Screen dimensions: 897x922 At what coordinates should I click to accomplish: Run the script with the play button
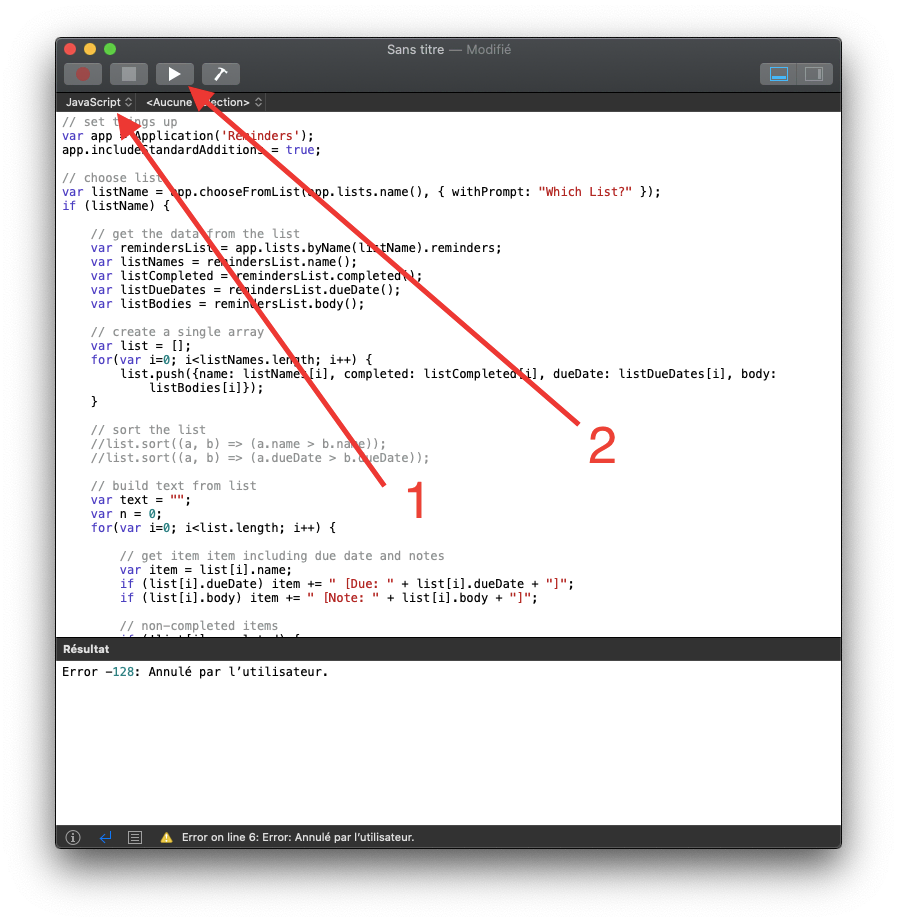pyautogui.click(x=175, y=74)
